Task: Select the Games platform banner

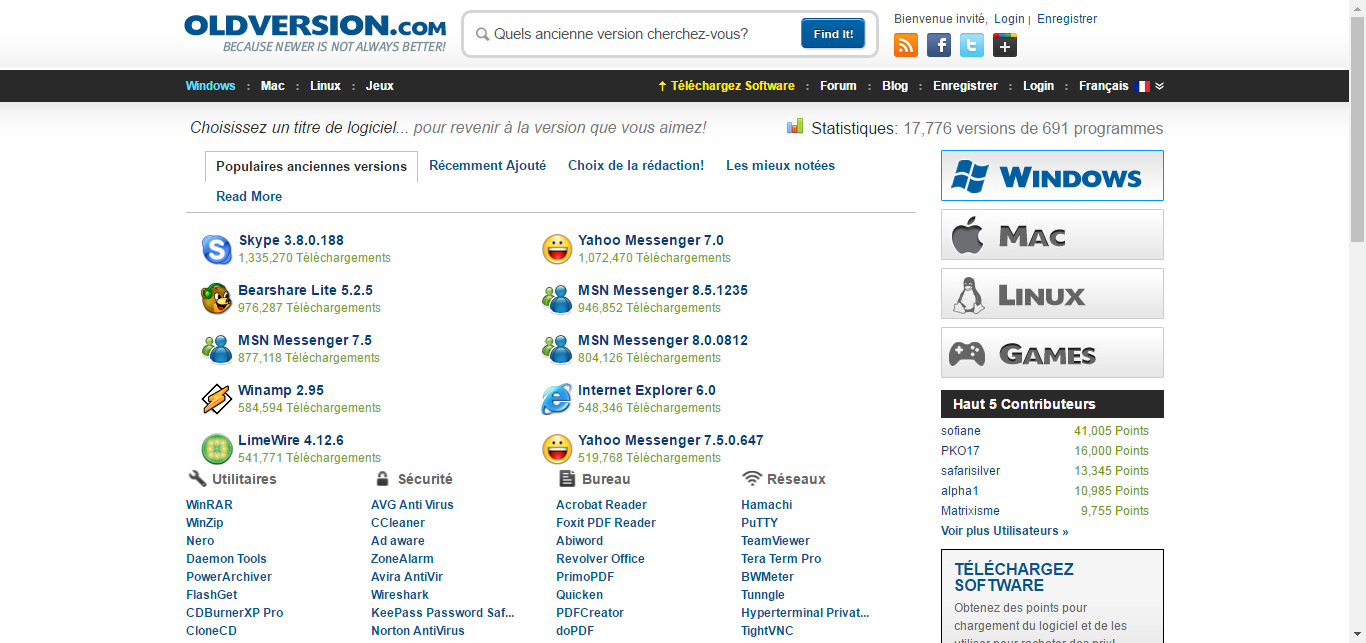Action: tap(1052, 352)
